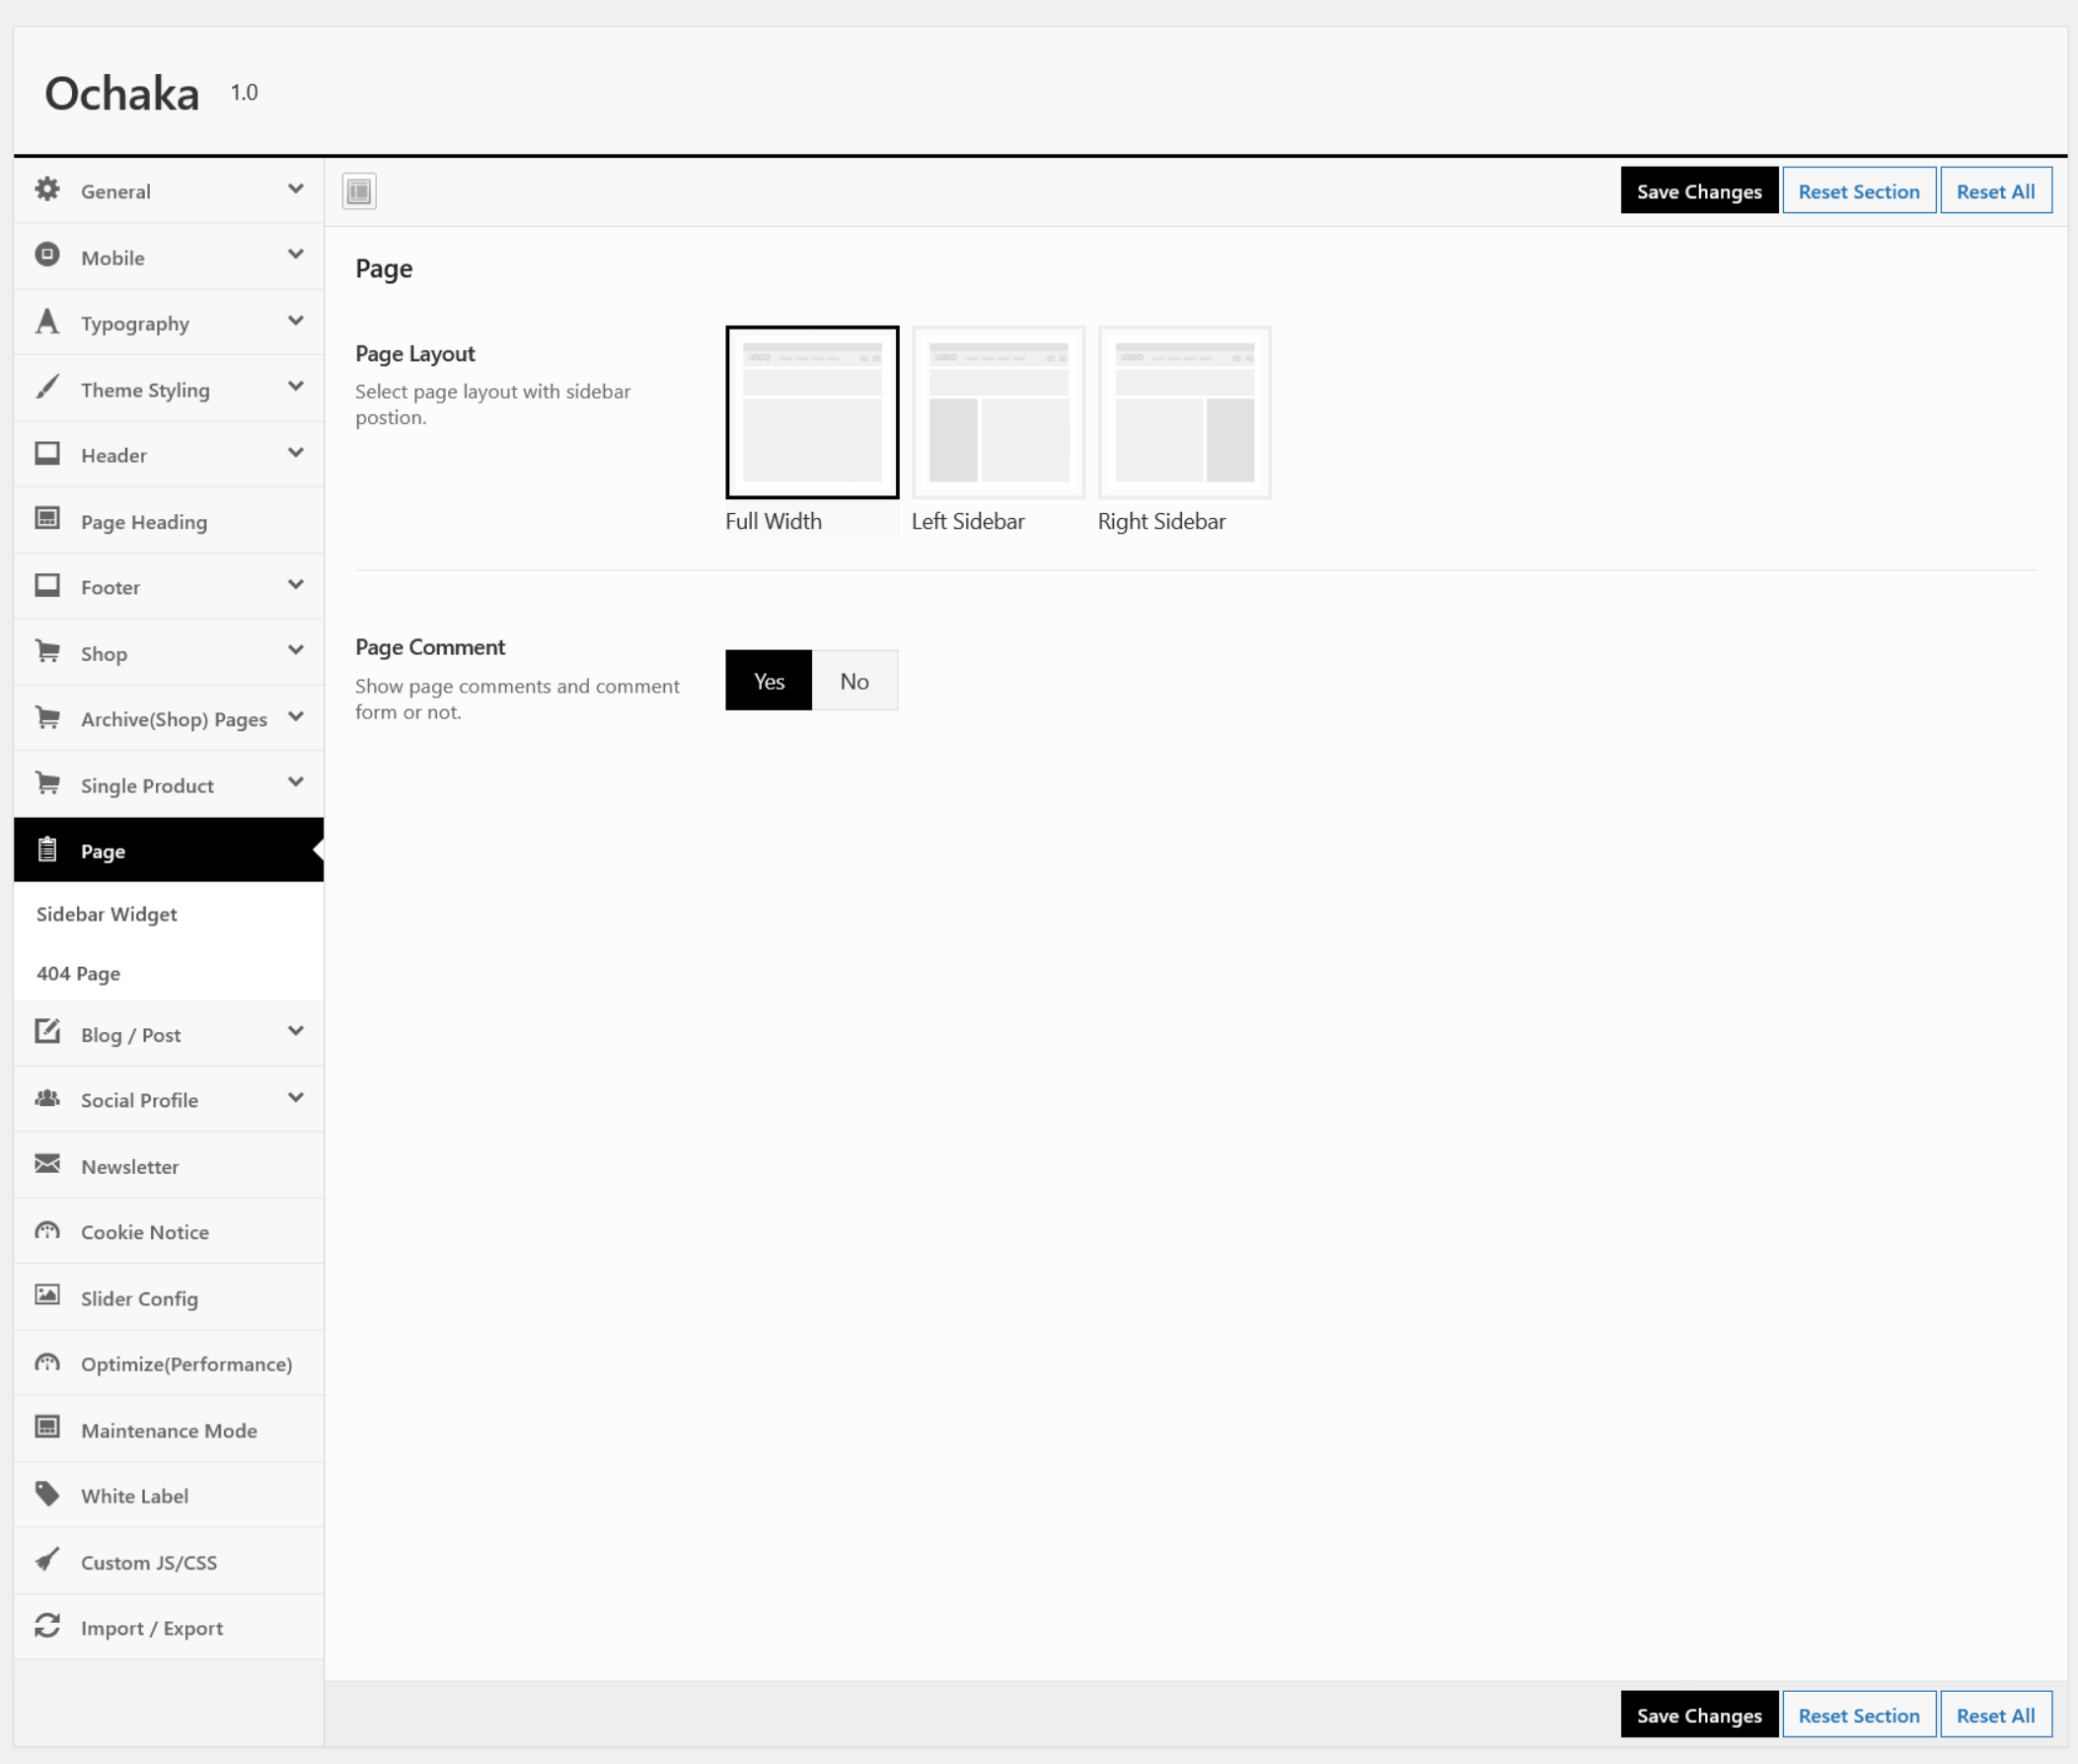This screenshot has width=2078, height=1764.
Task: Click the bottom Reset Section button
Action: pos(1858,1715)
